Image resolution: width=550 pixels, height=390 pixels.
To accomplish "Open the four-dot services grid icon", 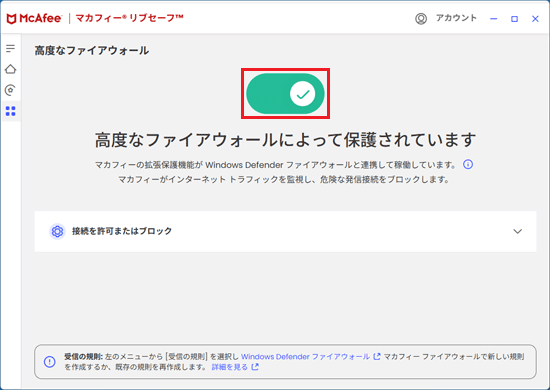I will [11, 111].
